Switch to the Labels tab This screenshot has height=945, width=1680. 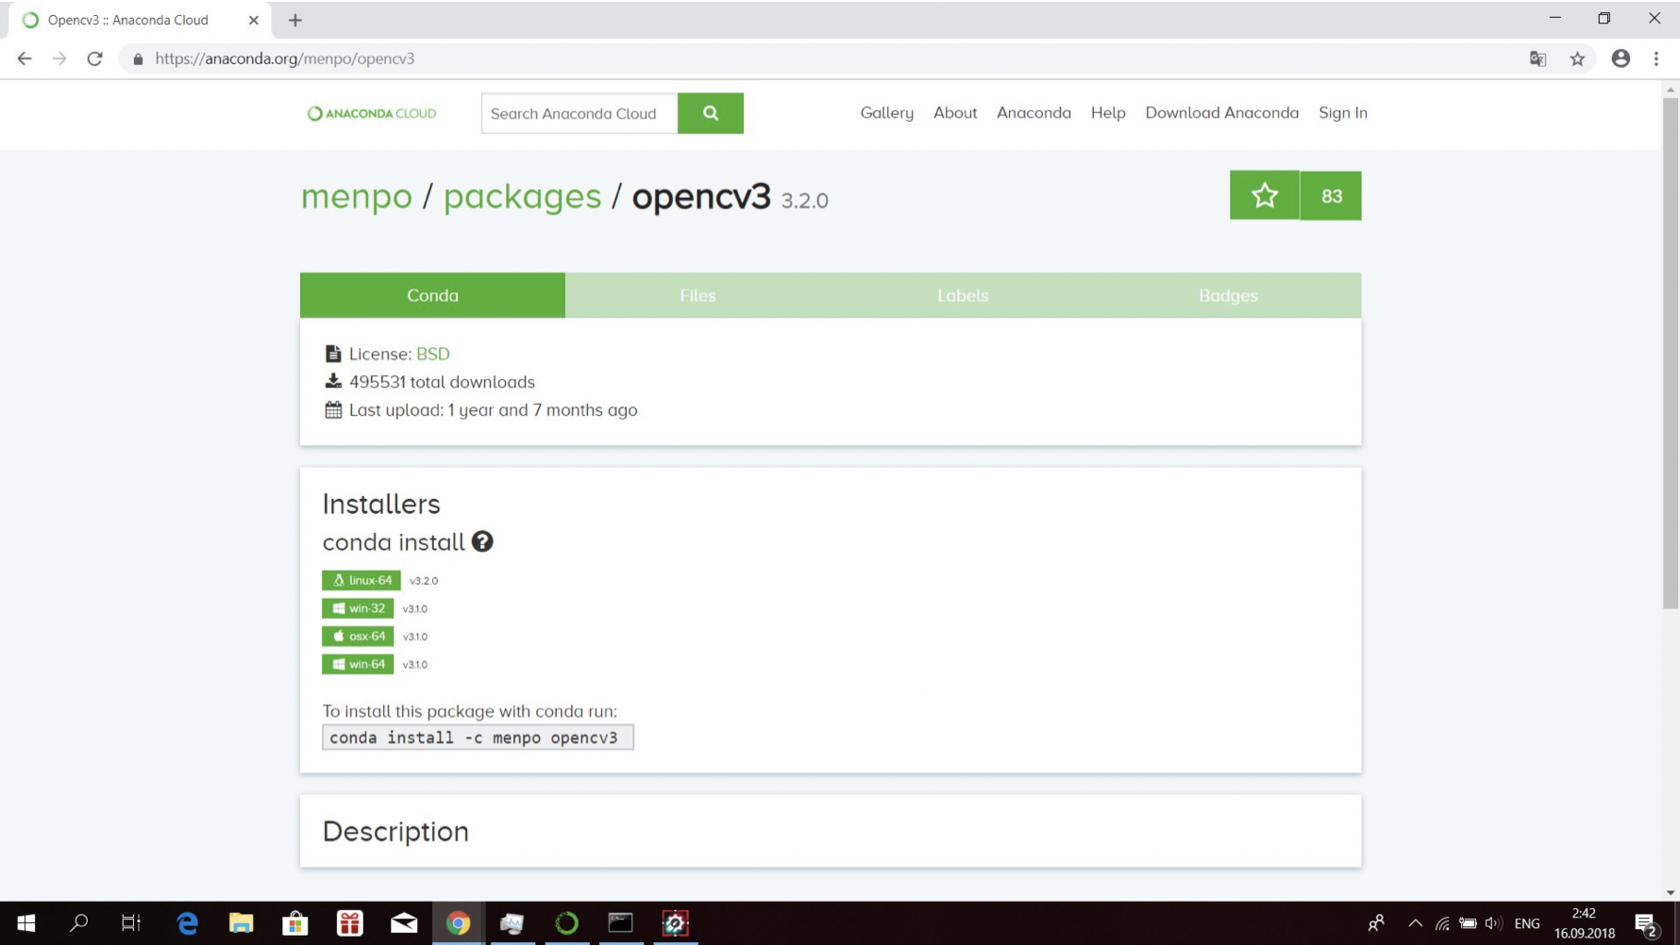[x=962, y=295]
